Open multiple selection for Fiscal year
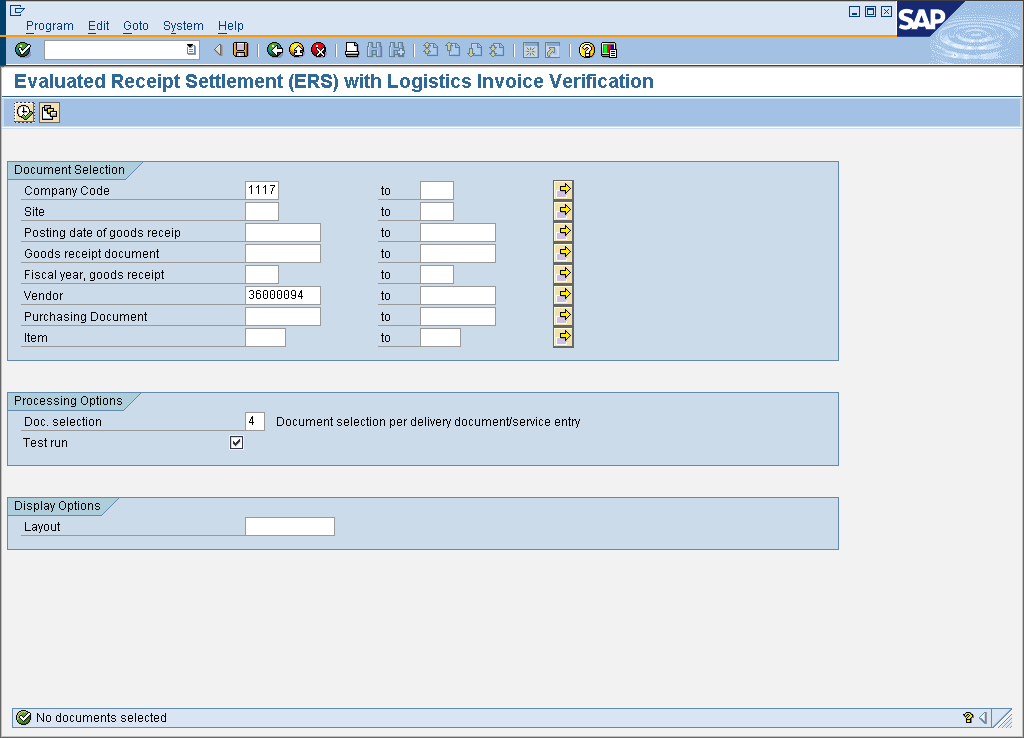This screenshot has height=738, width=1024. [x=563, y=274]
